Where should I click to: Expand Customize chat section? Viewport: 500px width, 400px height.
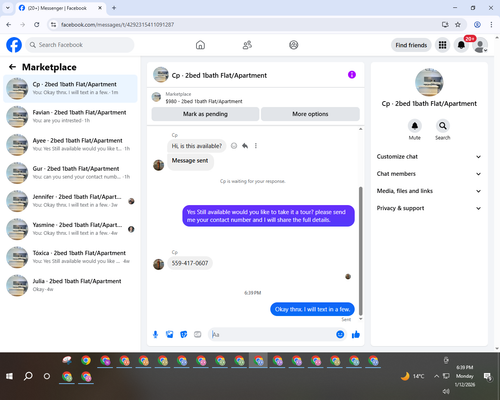point(429,157)
